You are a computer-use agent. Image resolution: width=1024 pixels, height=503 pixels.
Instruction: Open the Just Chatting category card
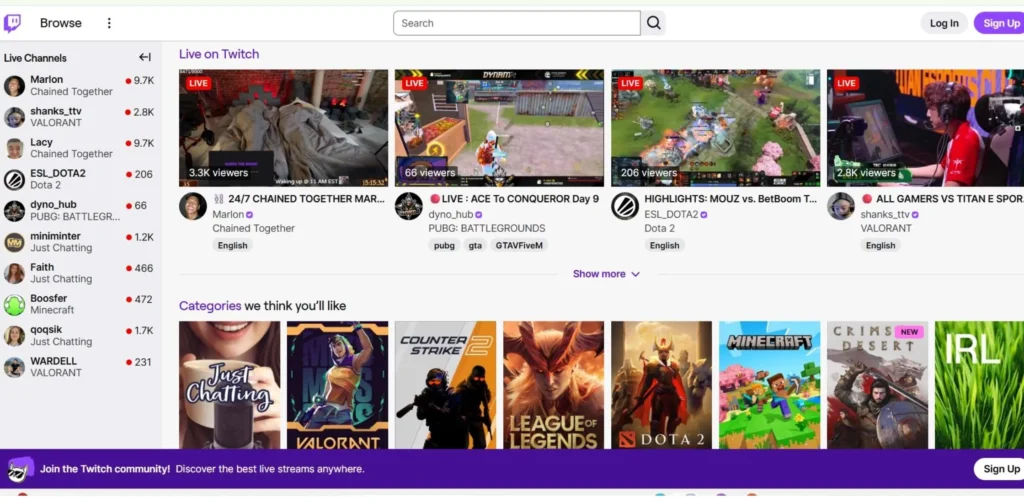pyautogui.click(x=229, y=385)
